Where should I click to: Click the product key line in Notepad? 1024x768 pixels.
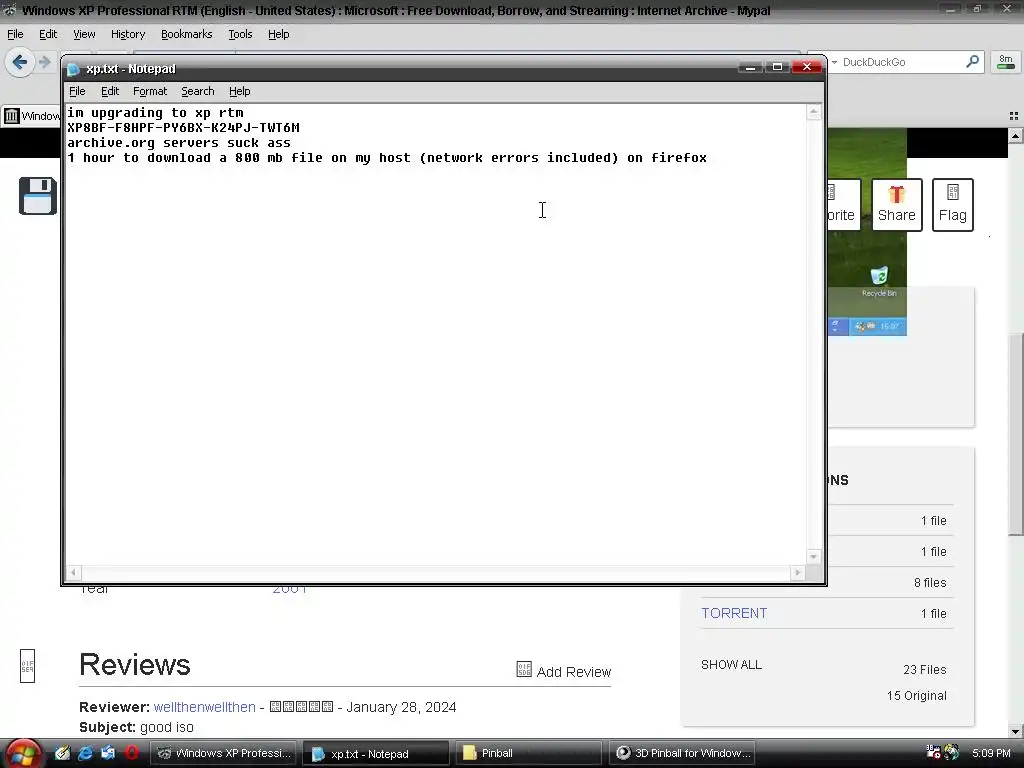184,127
